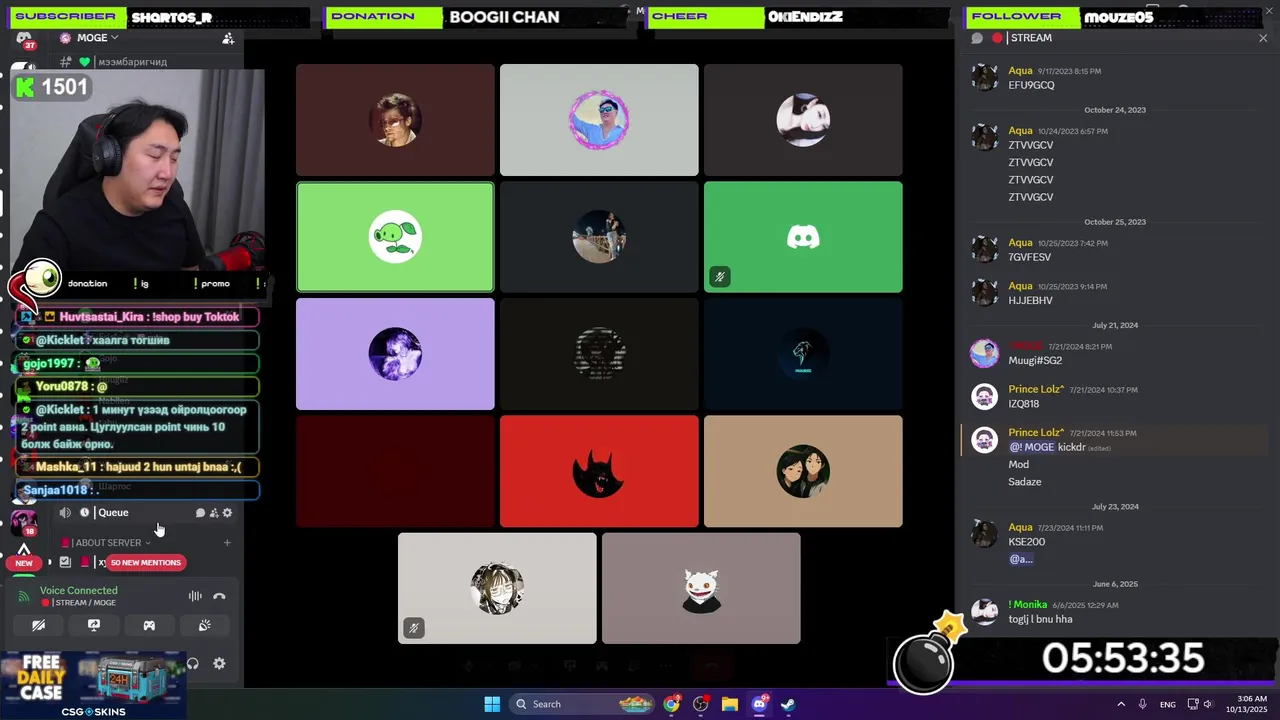Viewport: 1280px width, 720px height.
Task: Focus the red tile with black bat avatar
Action: pyautogui.click(x=599, y=471)
